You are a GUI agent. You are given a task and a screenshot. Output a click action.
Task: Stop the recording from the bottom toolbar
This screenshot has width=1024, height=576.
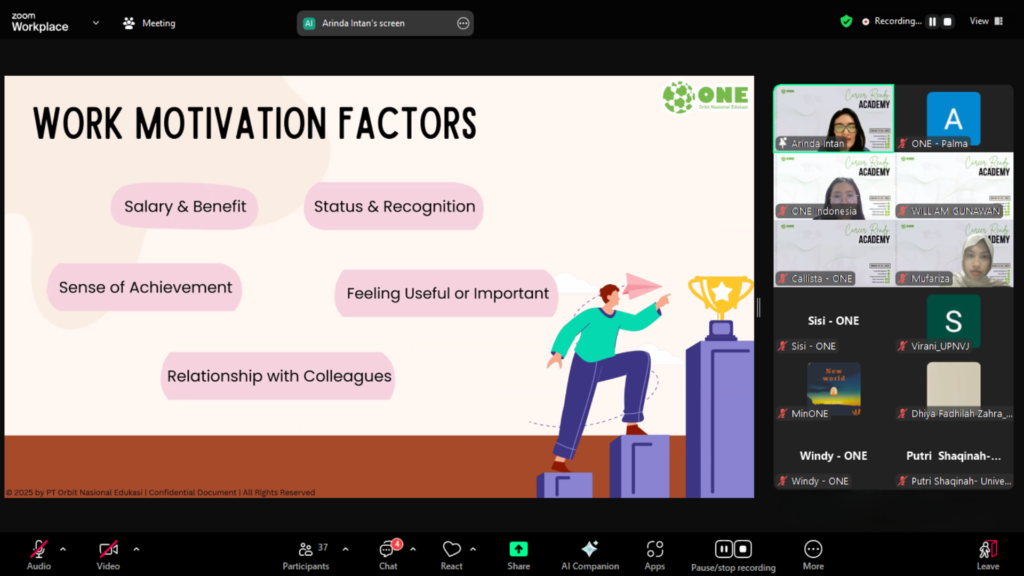[743, 549]
